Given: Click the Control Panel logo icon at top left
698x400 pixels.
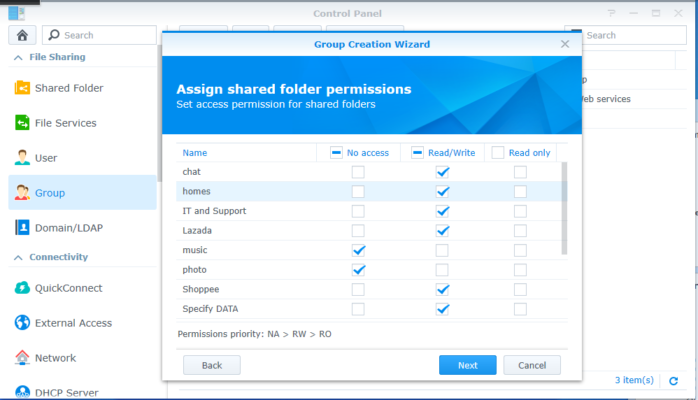Looking at the screenshot, I should tap(16, 13).
